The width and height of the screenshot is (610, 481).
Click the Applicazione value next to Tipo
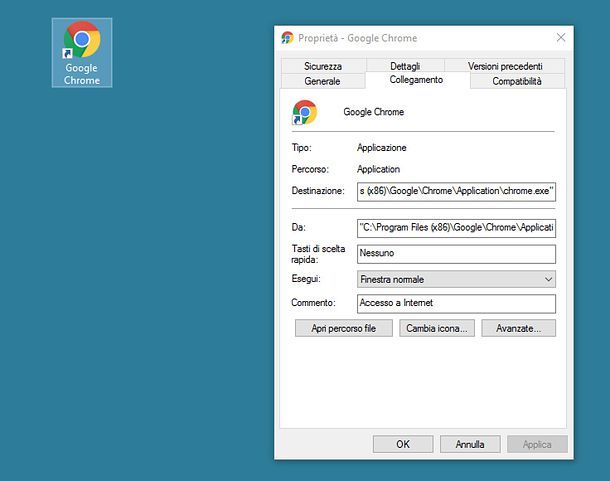pyautogui.click(x=382, y=147)
